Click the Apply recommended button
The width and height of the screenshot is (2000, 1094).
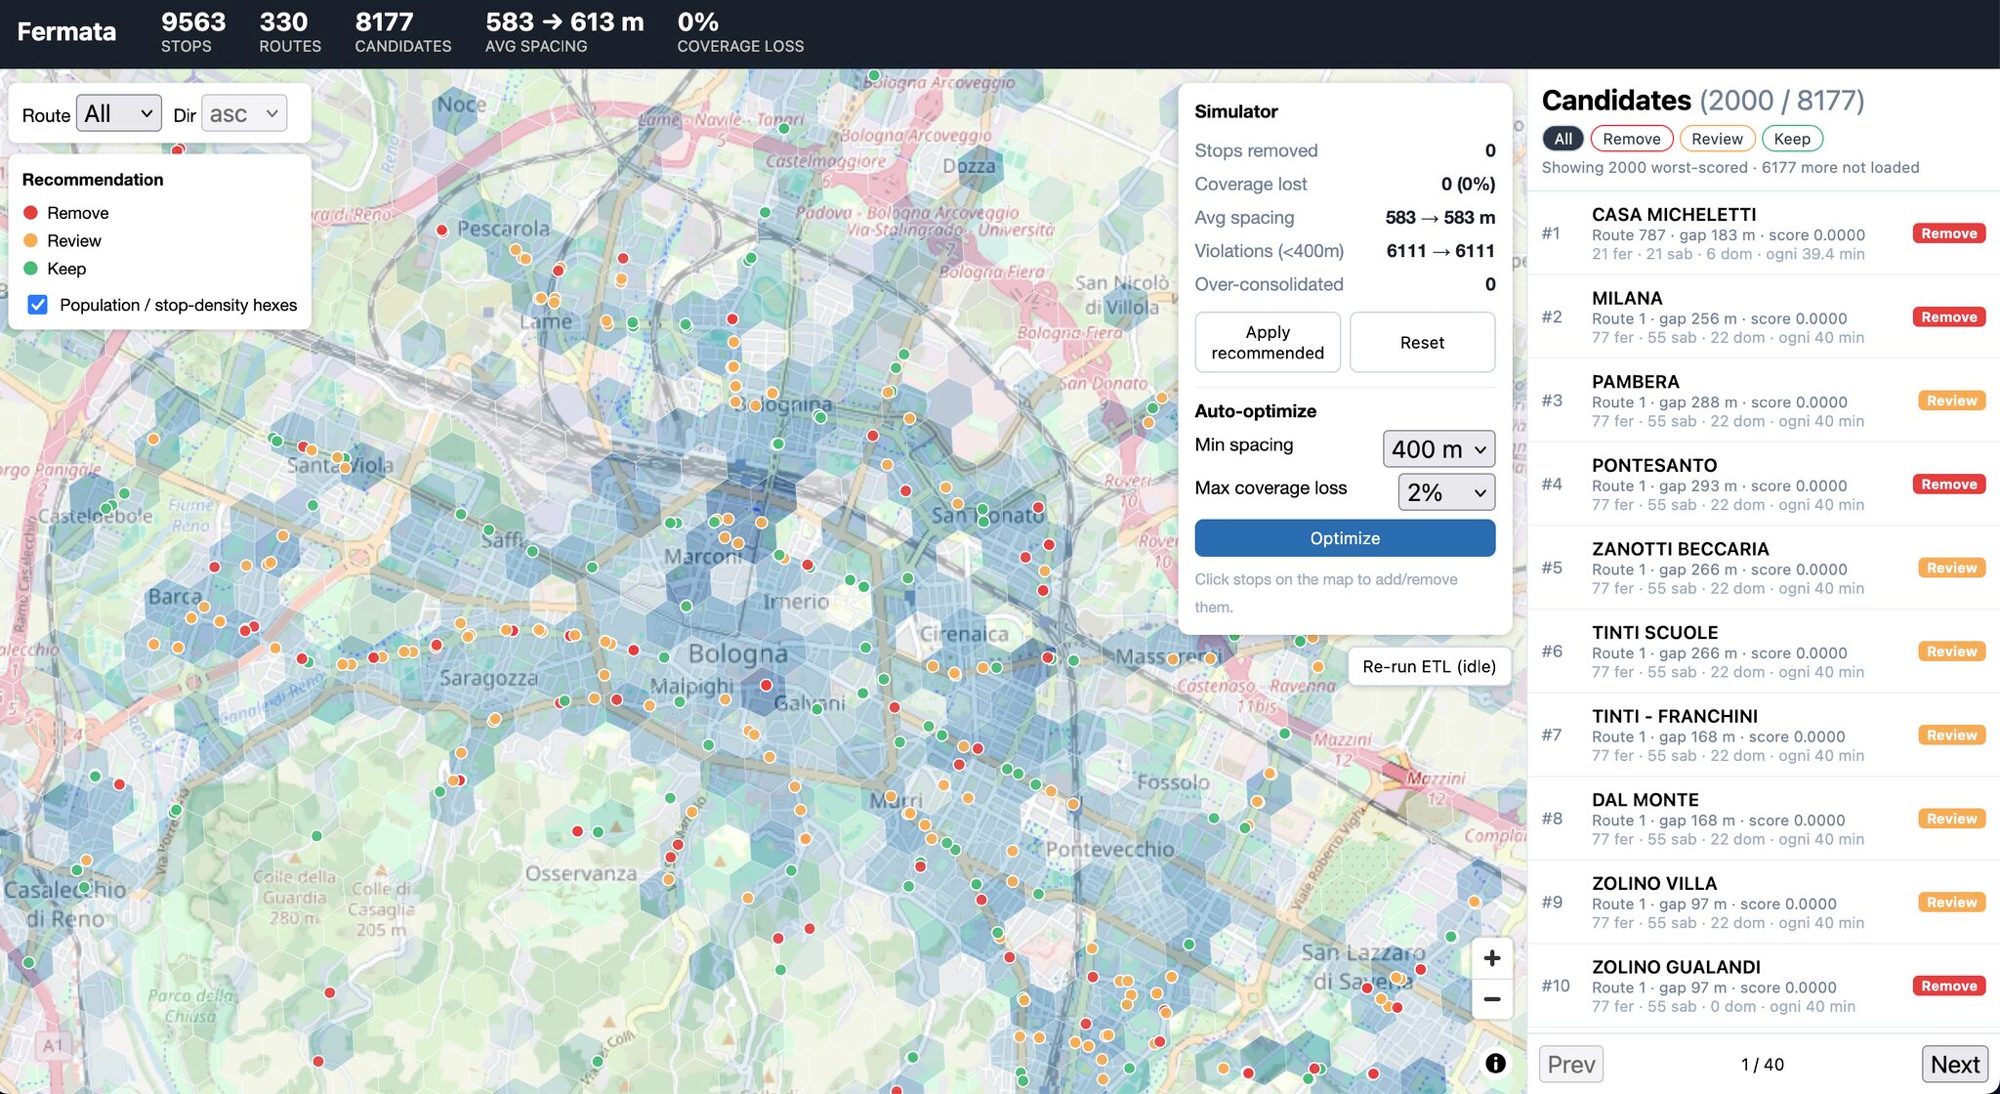pyautogui.click(x=1267, y=342)
